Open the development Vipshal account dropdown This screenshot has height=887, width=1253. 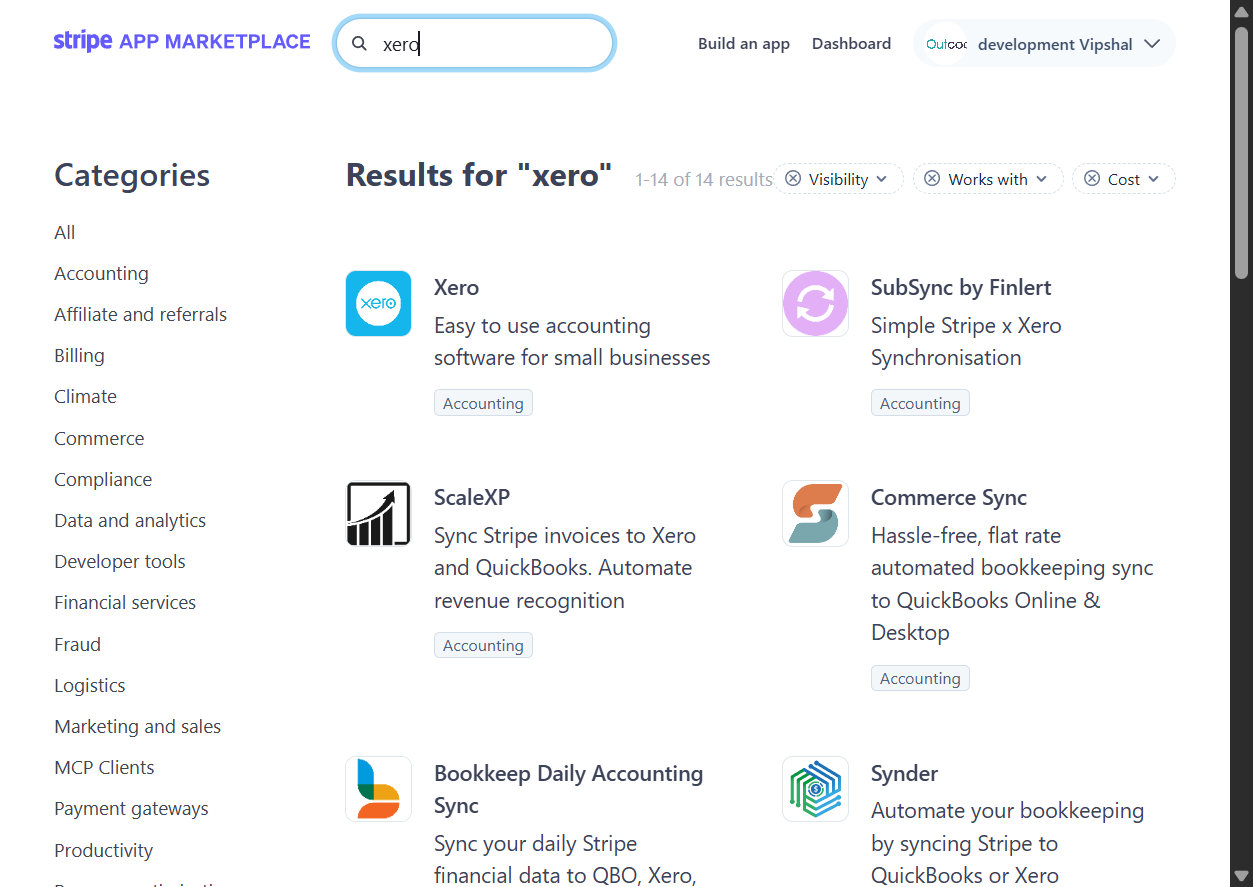coord(1044,44)
